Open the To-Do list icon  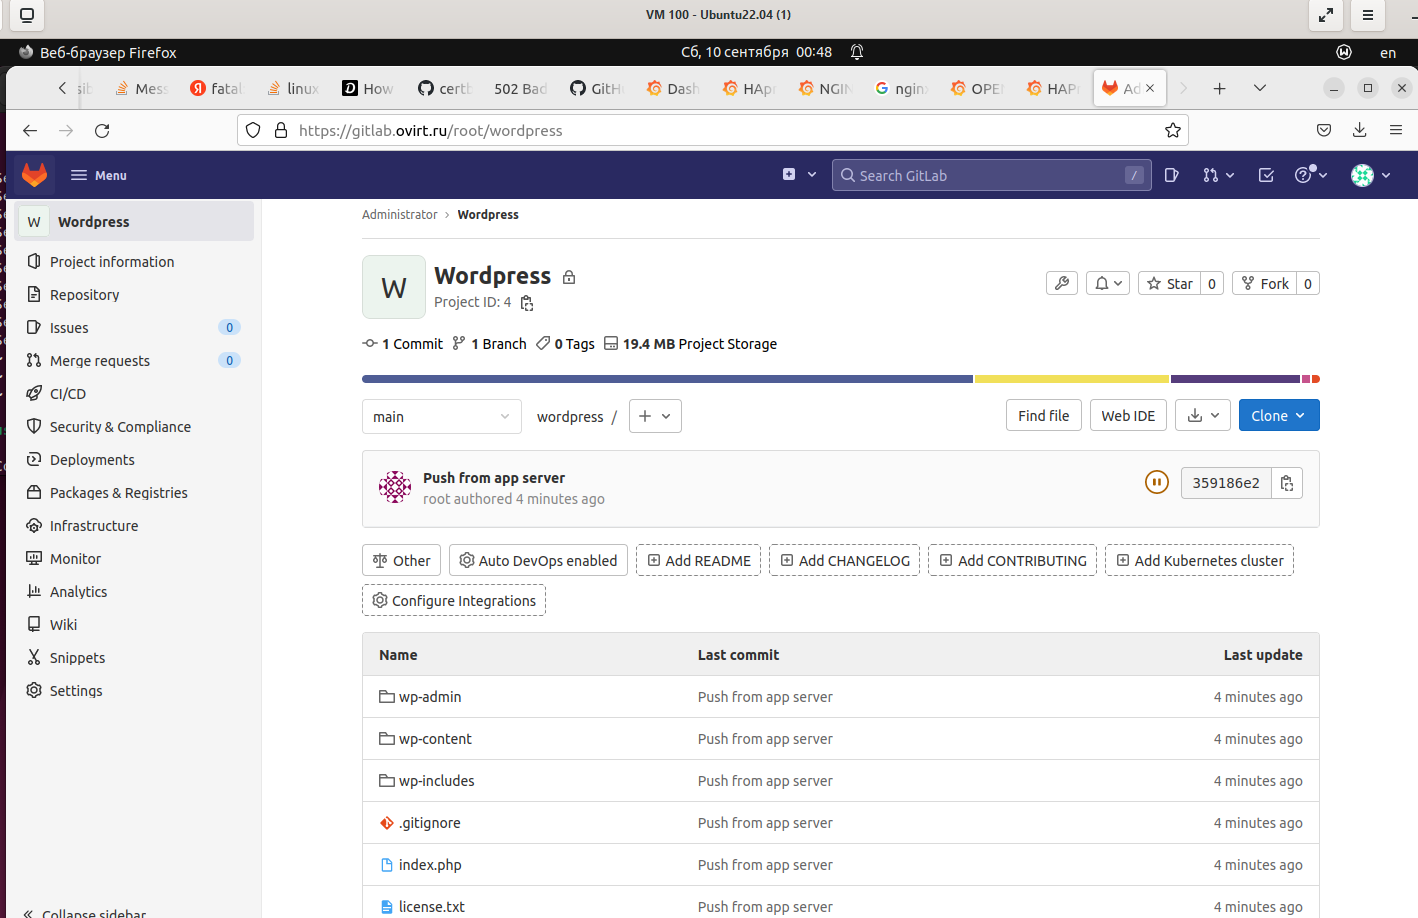1266,175
